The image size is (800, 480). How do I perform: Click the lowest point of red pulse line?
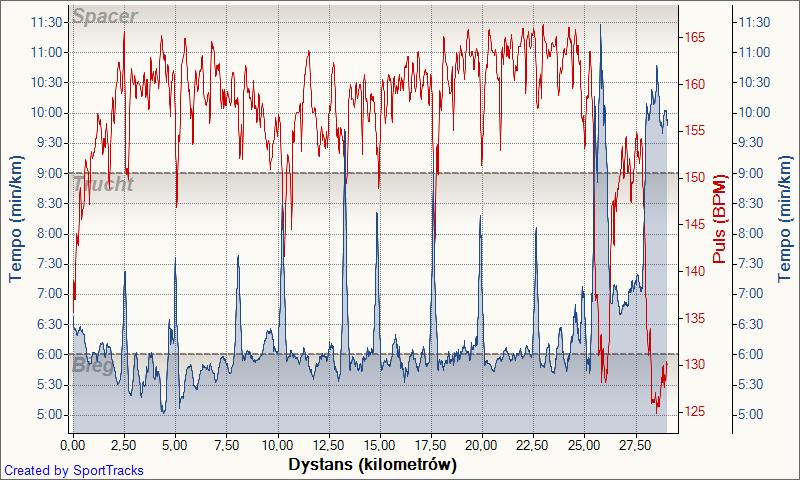(657, 411)
